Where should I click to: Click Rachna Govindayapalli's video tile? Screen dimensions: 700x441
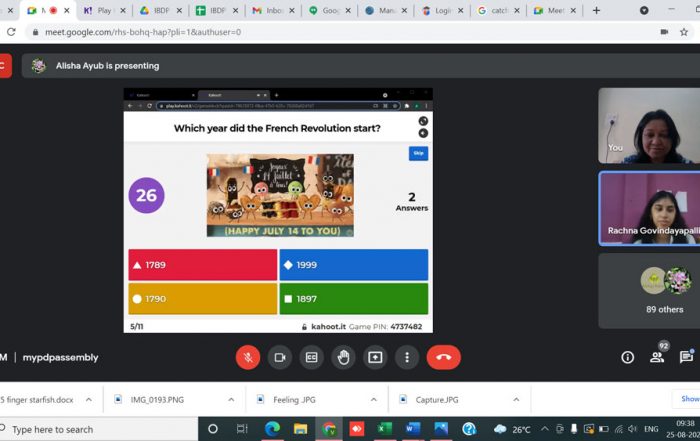pos(649,208)
